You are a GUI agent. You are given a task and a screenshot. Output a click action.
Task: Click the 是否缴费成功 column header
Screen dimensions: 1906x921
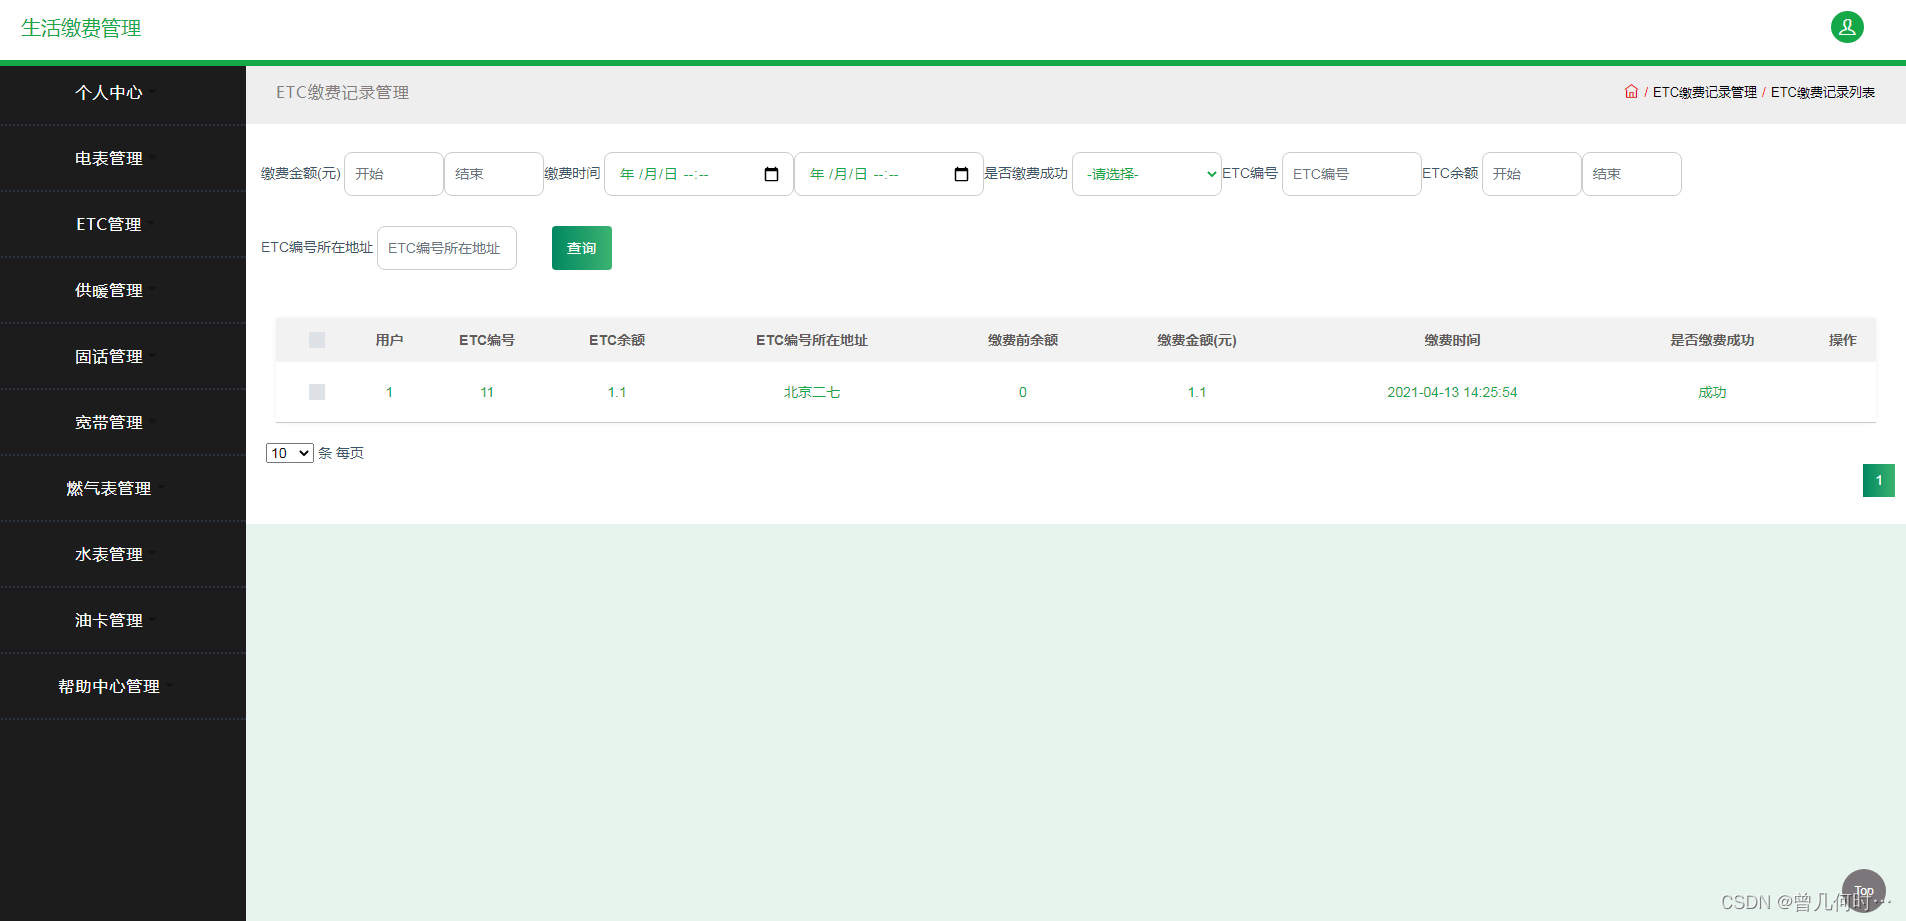click(1712, 340)
